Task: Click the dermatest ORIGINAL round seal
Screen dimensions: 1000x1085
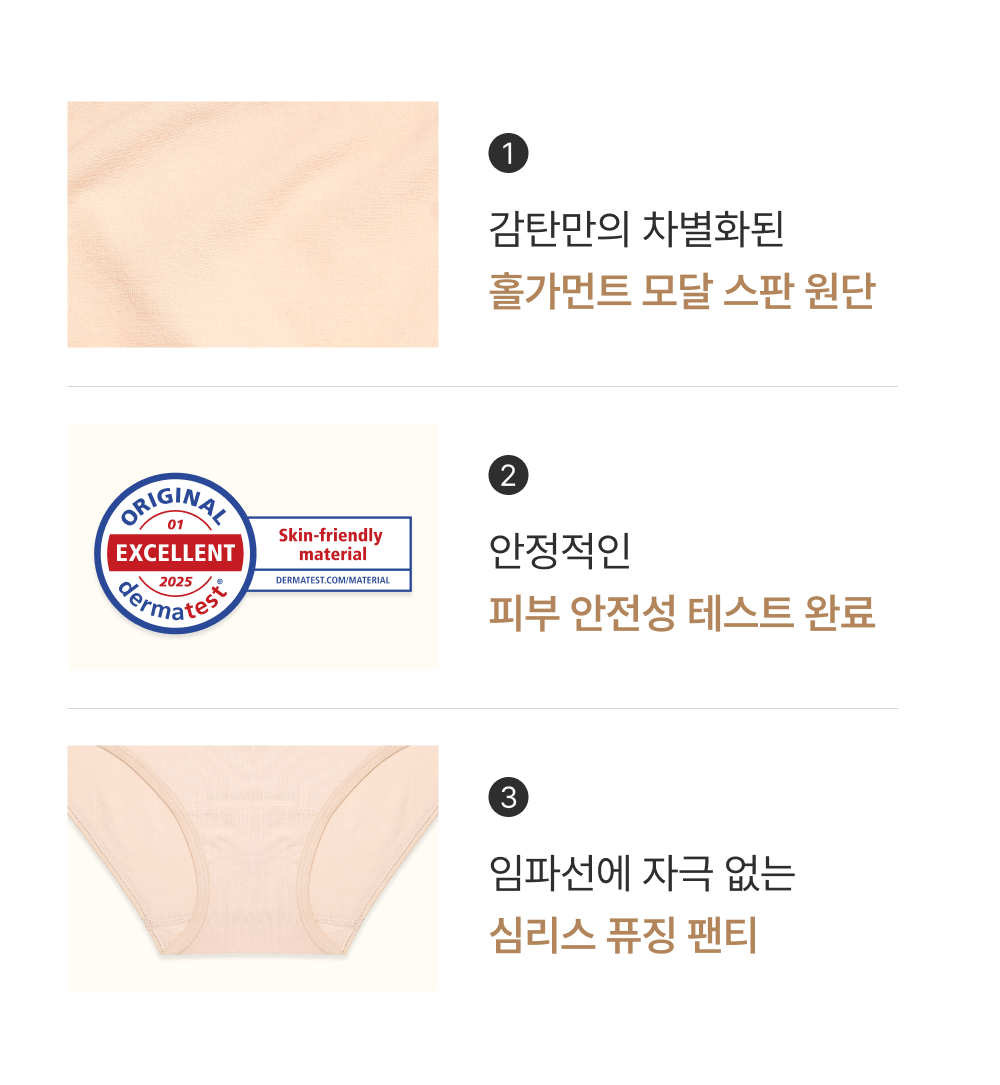Action: pyautogui.click(x=175, y=553)
